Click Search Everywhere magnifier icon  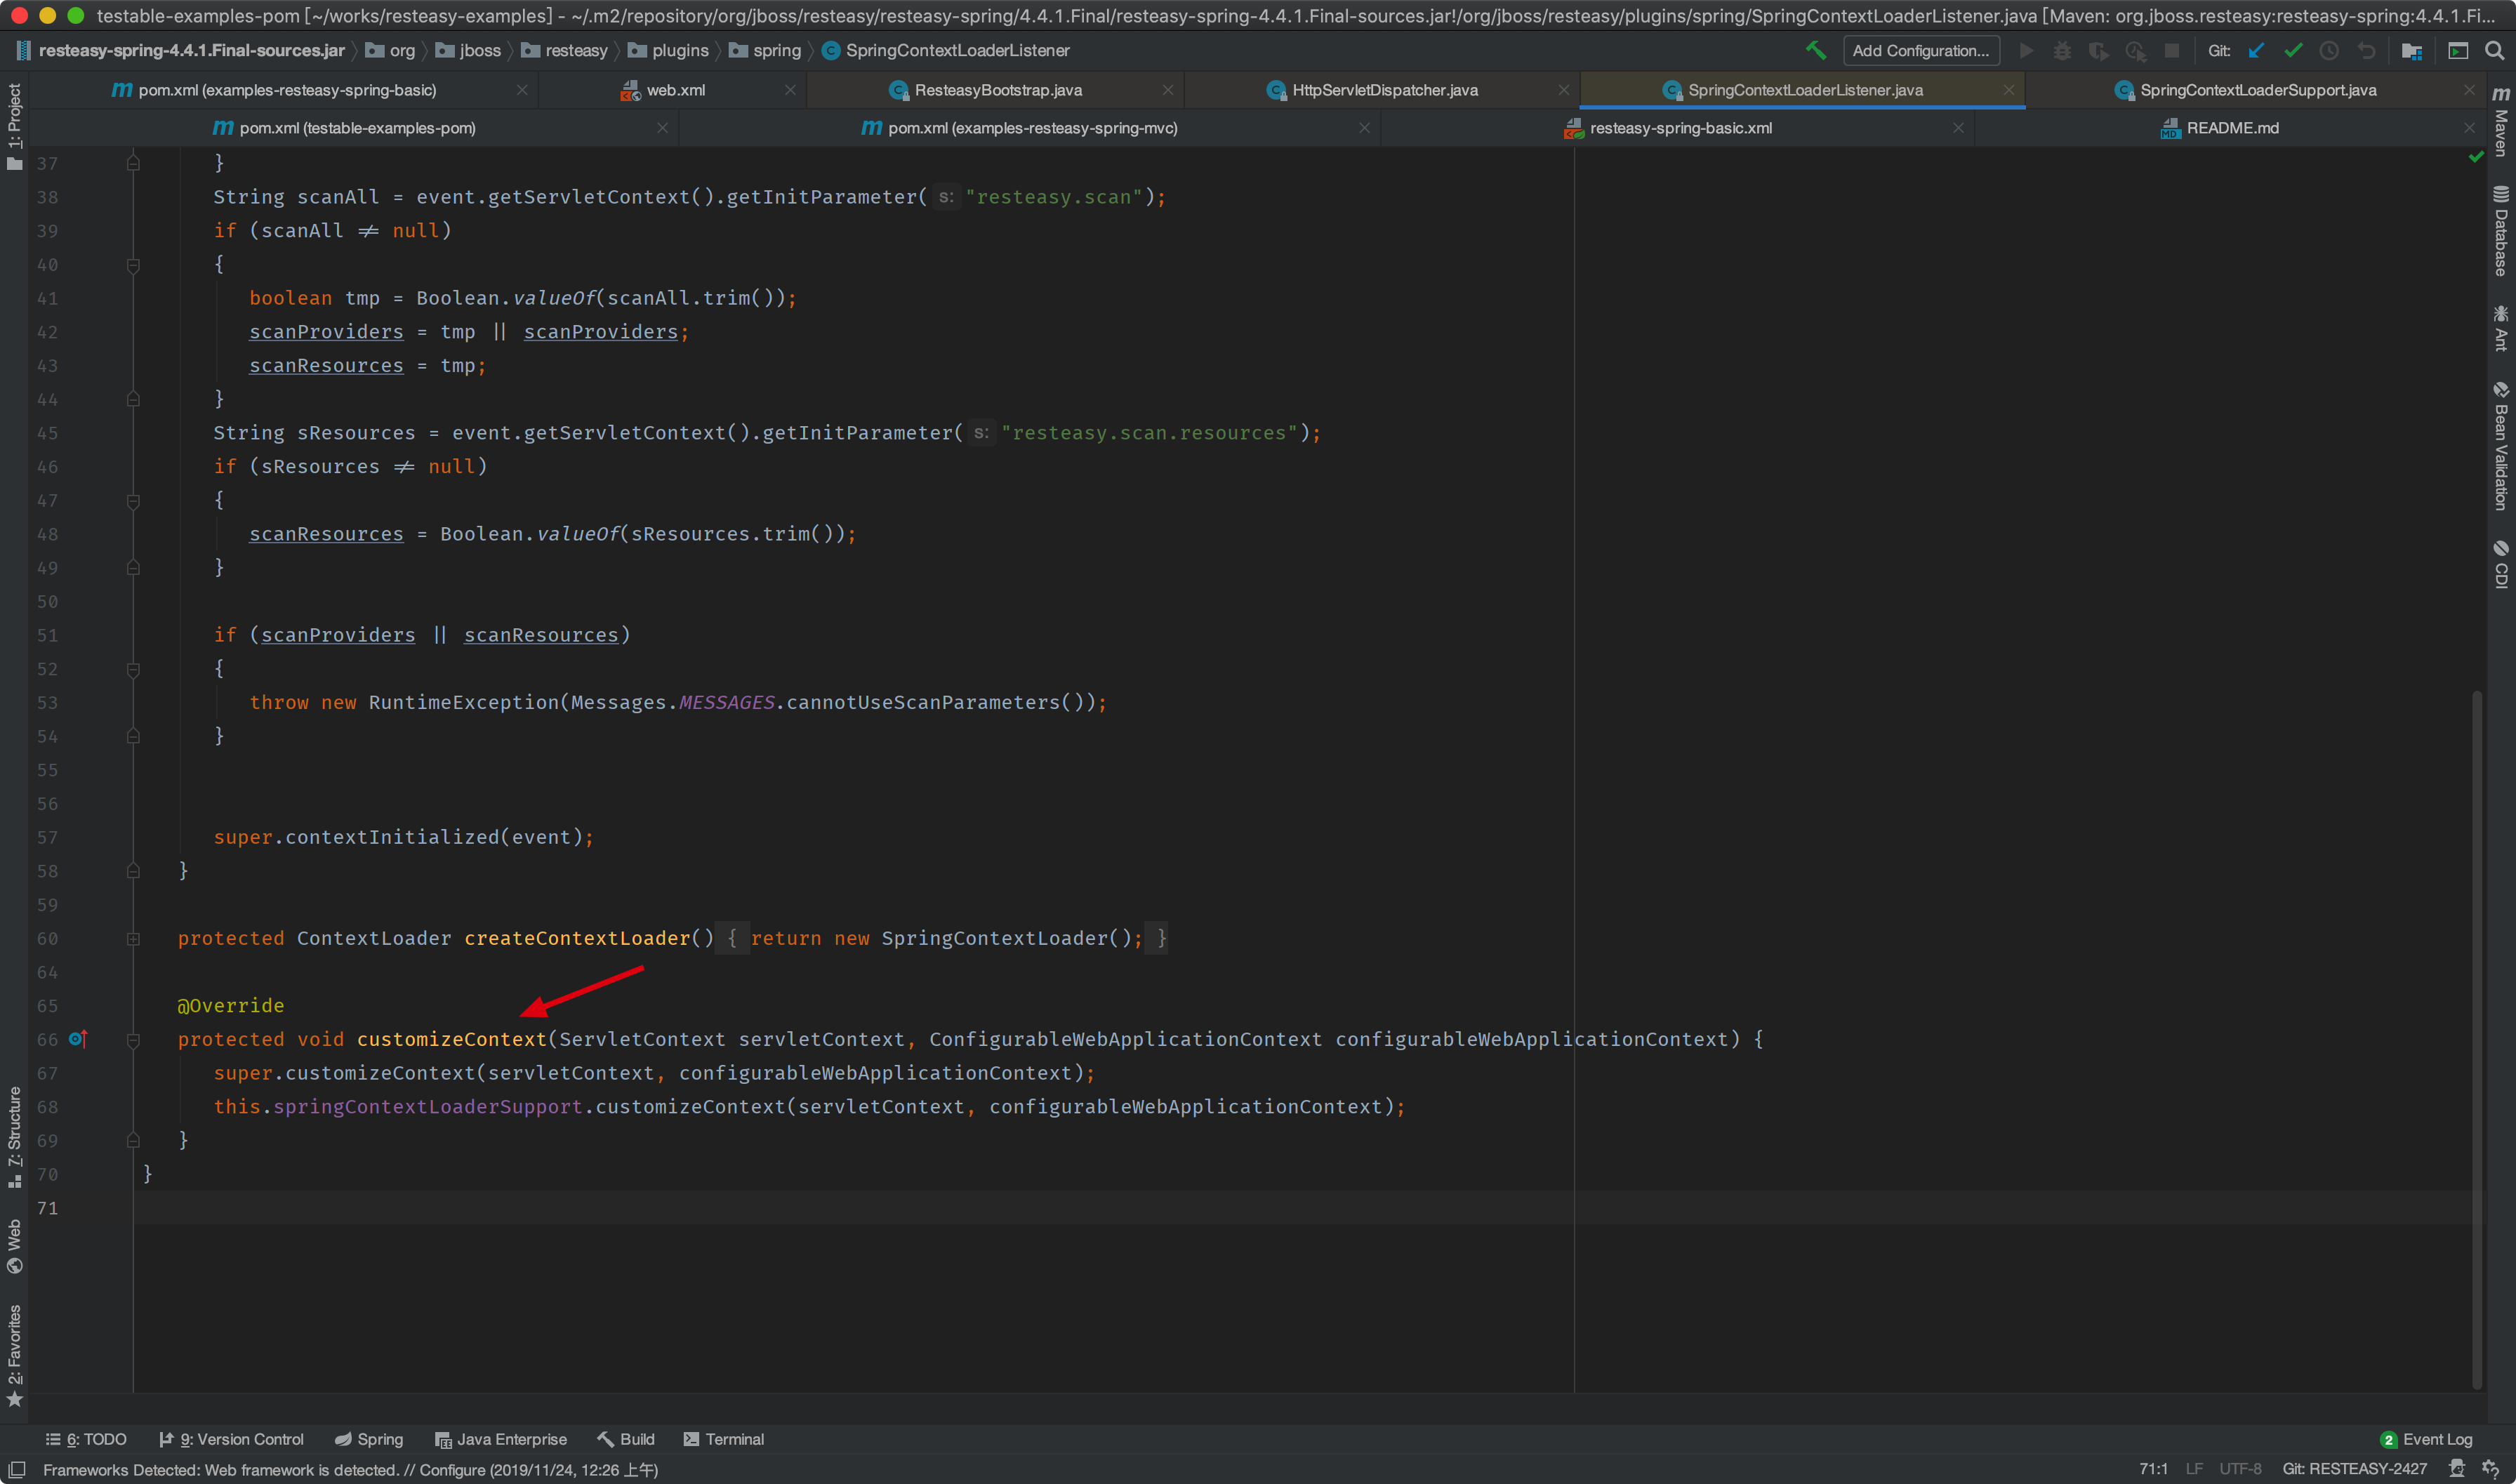2494,50
